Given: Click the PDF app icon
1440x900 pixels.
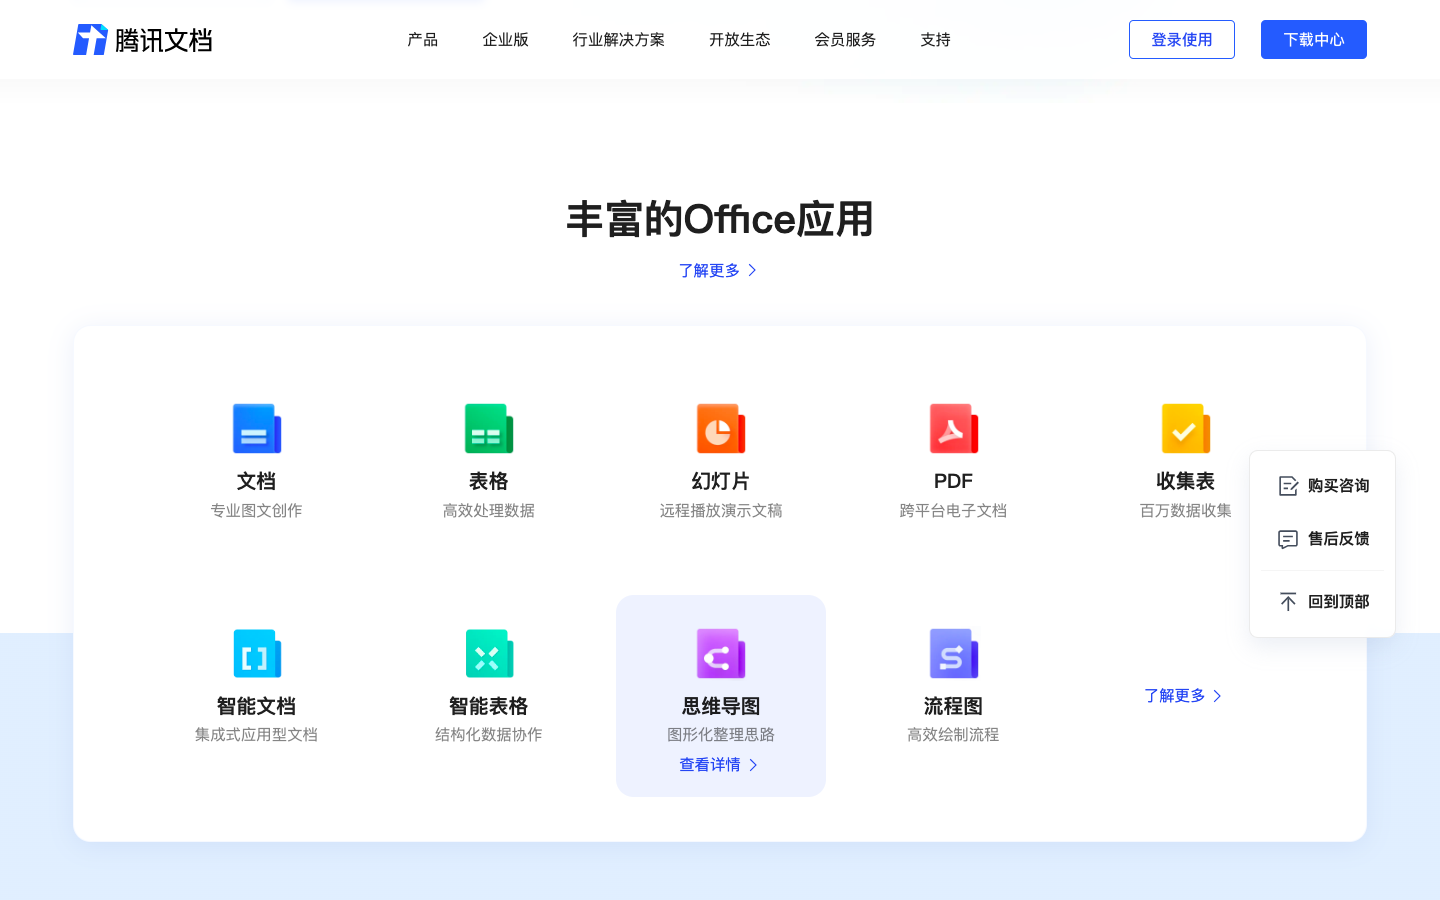Looking at the screenshot, I should [953, 428].
